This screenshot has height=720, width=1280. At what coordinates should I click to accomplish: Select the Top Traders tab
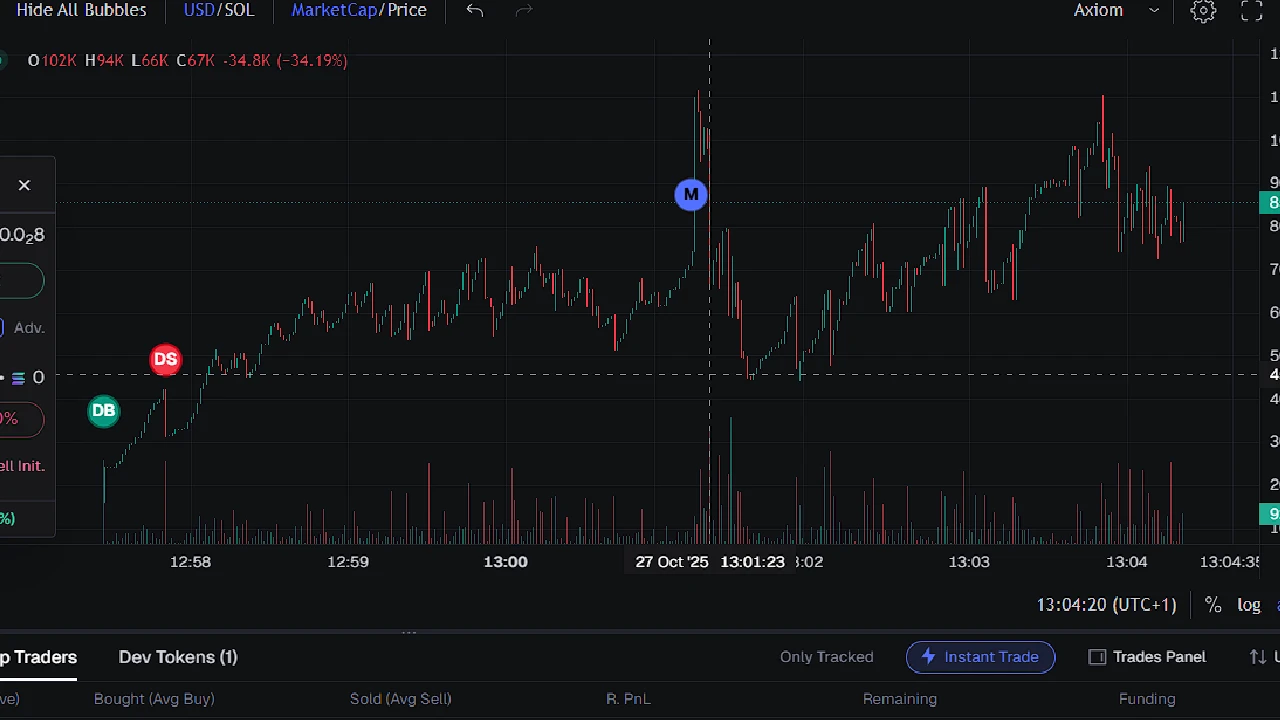[x=38, y=657]
